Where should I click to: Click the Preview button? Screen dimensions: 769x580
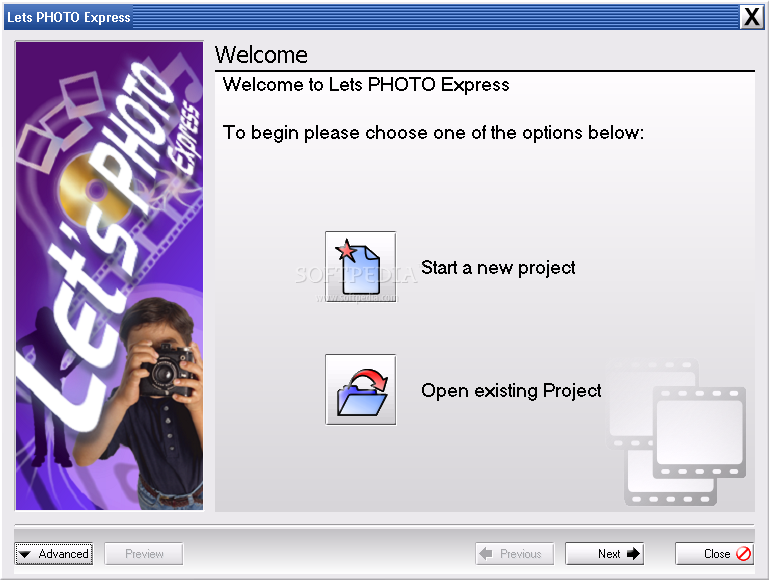[x=144, y=554]
